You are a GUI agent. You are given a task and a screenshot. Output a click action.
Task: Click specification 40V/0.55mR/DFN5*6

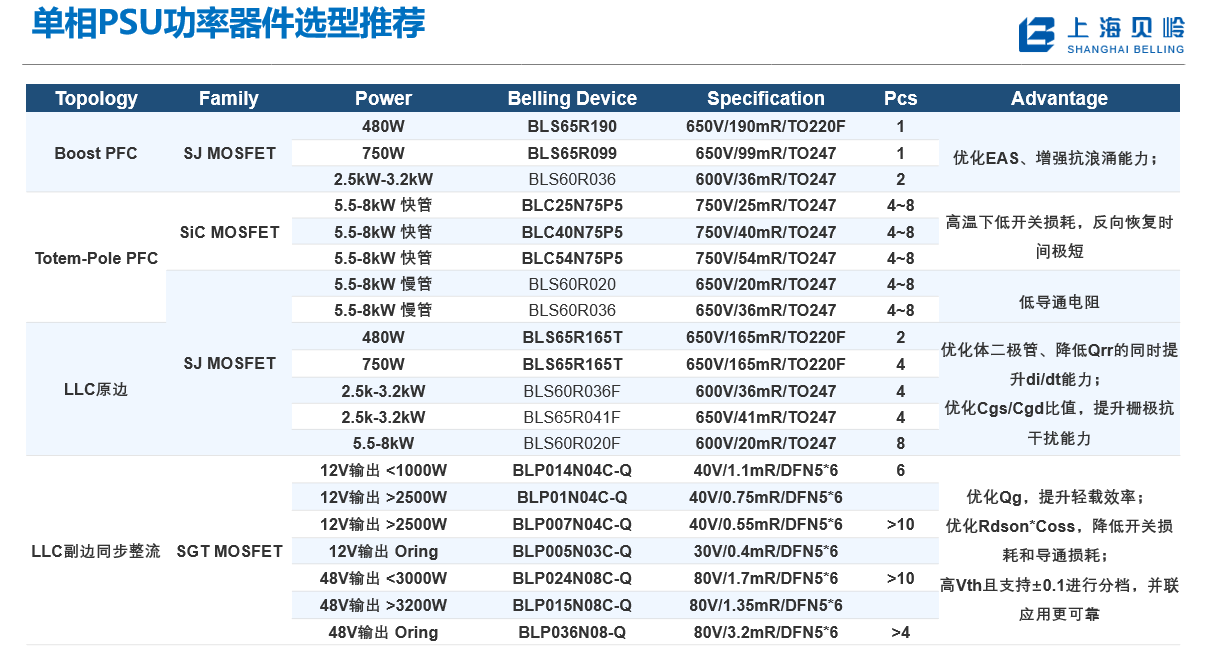click(766, 524)
